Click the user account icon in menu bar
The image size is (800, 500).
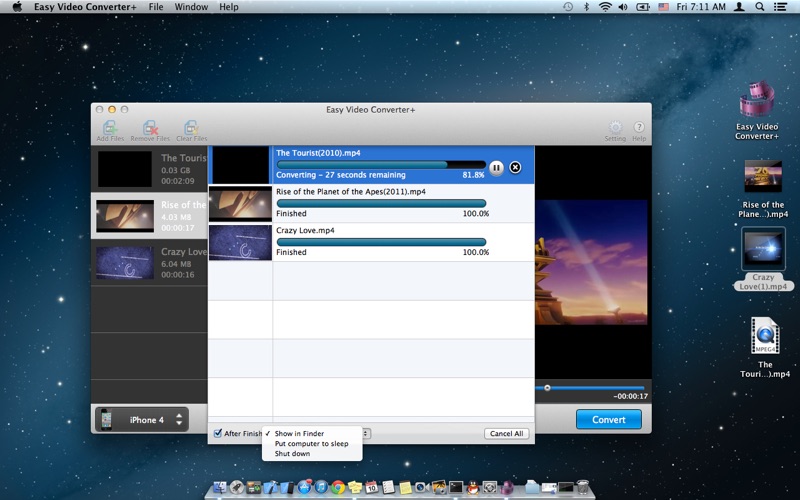click(x=739, y=7)
